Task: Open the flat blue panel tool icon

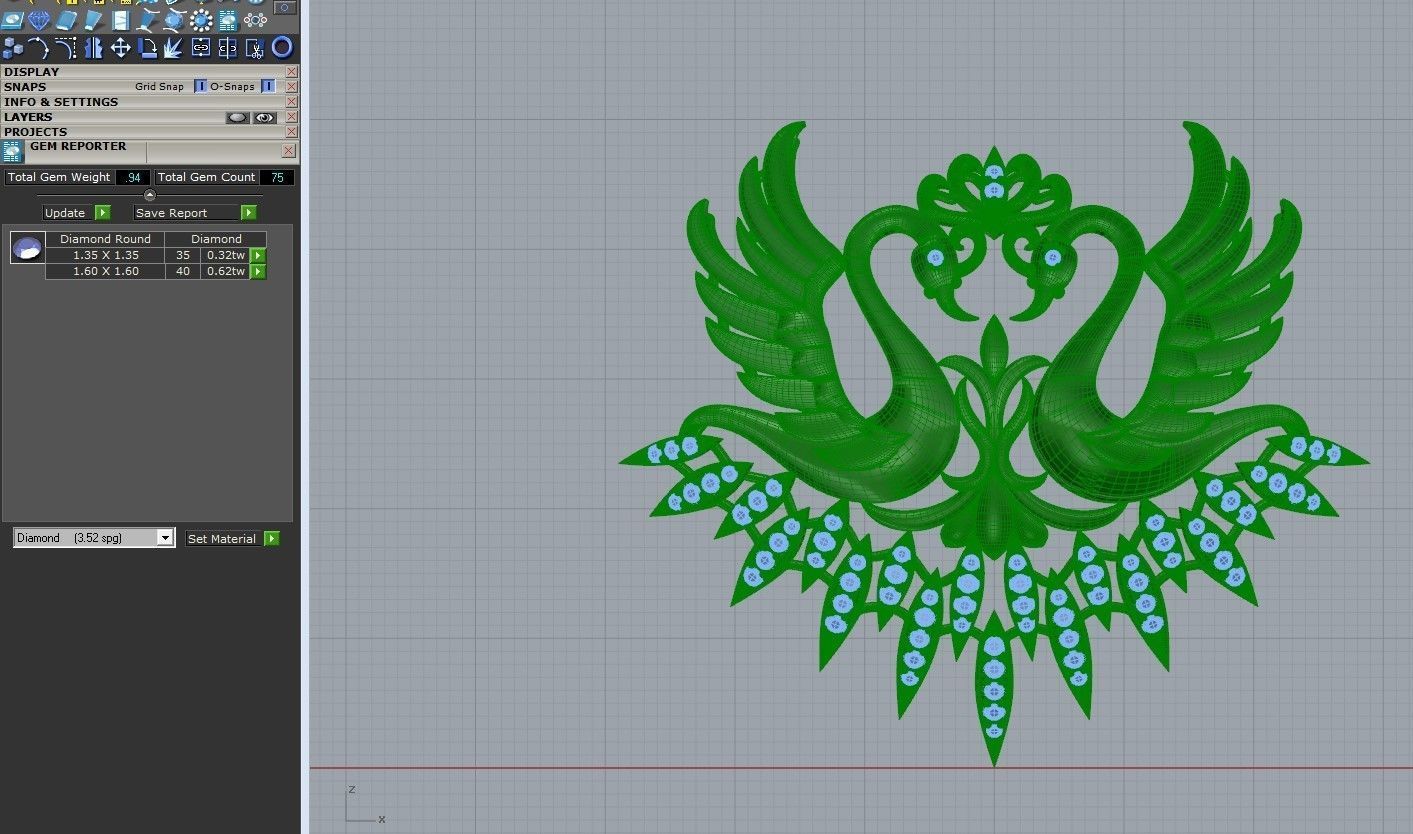Action: tap(120, 20)
